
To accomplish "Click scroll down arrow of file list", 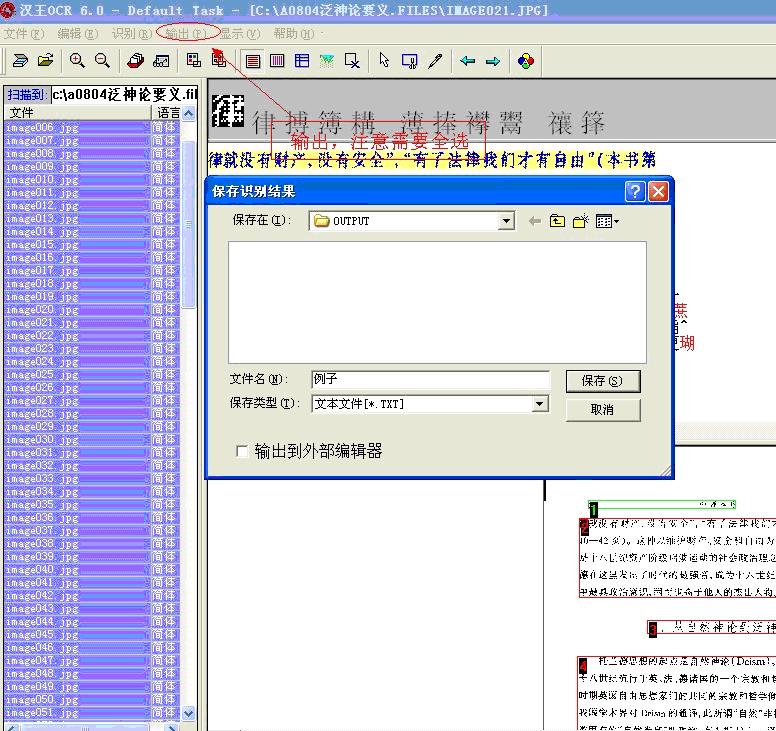I will pyautogui.click(x=189, y=714).
